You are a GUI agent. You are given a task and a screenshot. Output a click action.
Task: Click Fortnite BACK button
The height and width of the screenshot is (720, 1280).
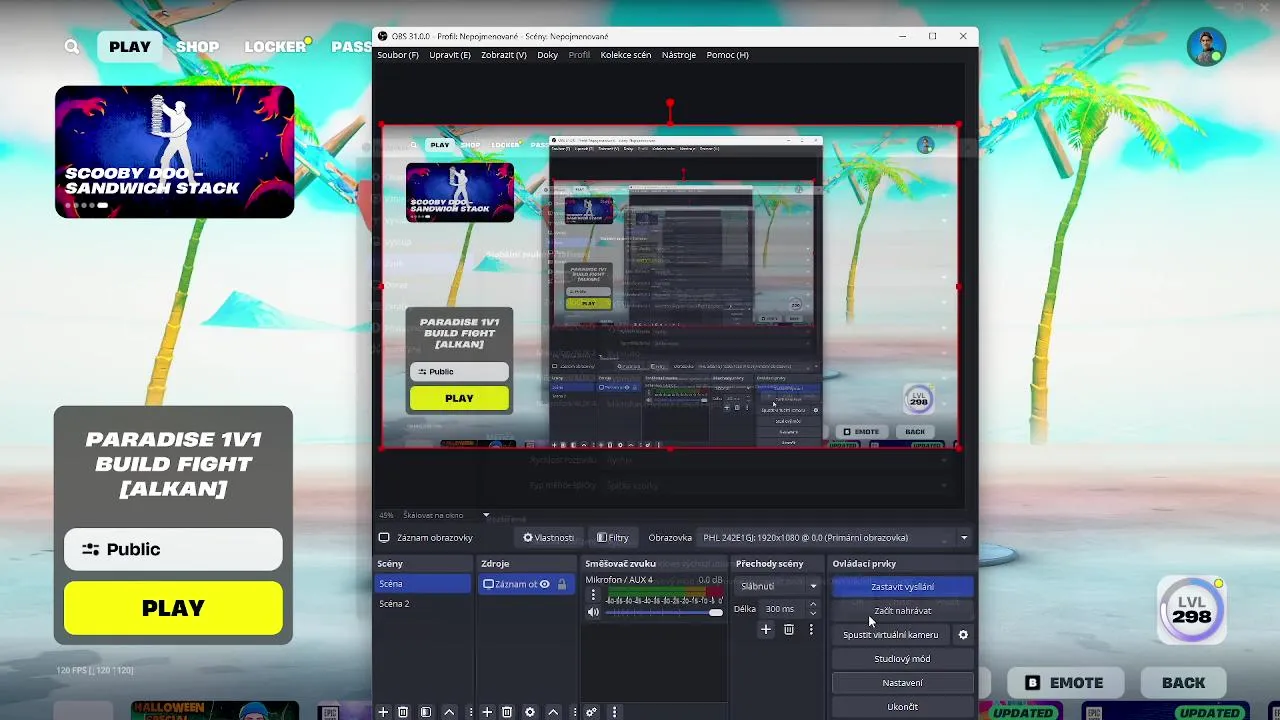click(x=1183, y=683)
